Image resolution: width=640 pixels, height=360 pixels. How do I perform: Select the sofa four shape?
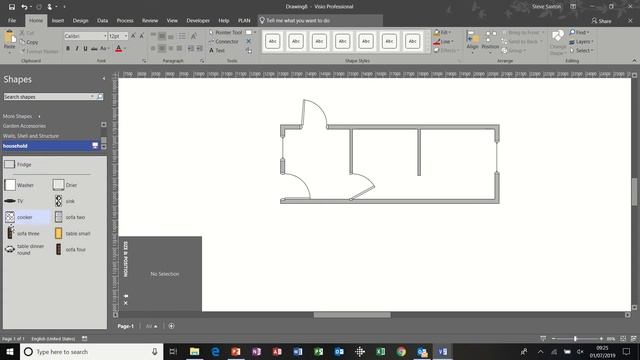coord(71,249)
